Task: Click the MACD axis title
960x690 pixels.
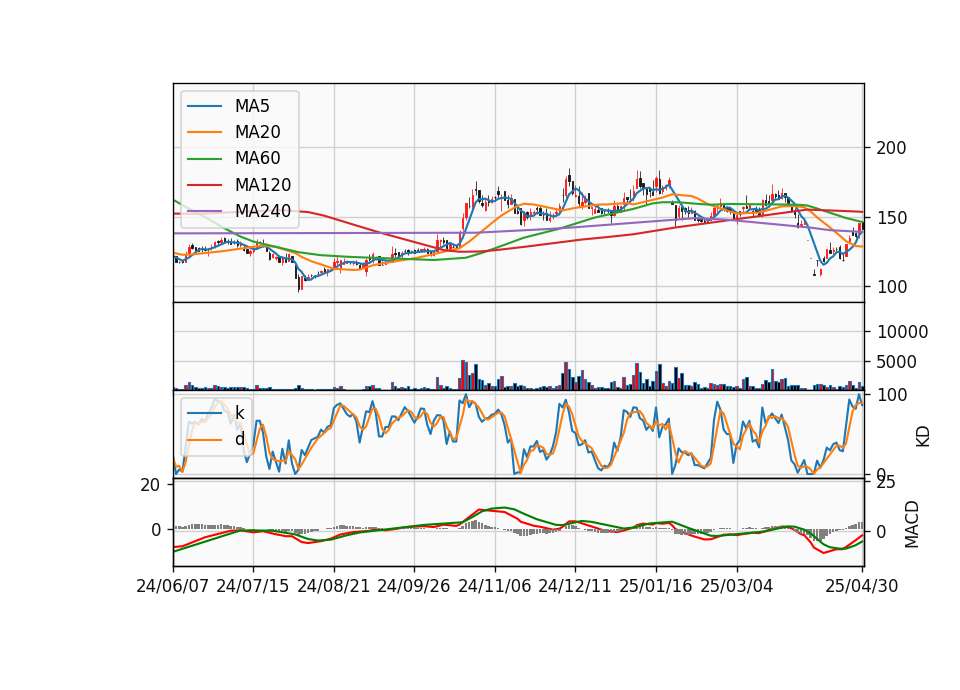Action: pos(912,524)
